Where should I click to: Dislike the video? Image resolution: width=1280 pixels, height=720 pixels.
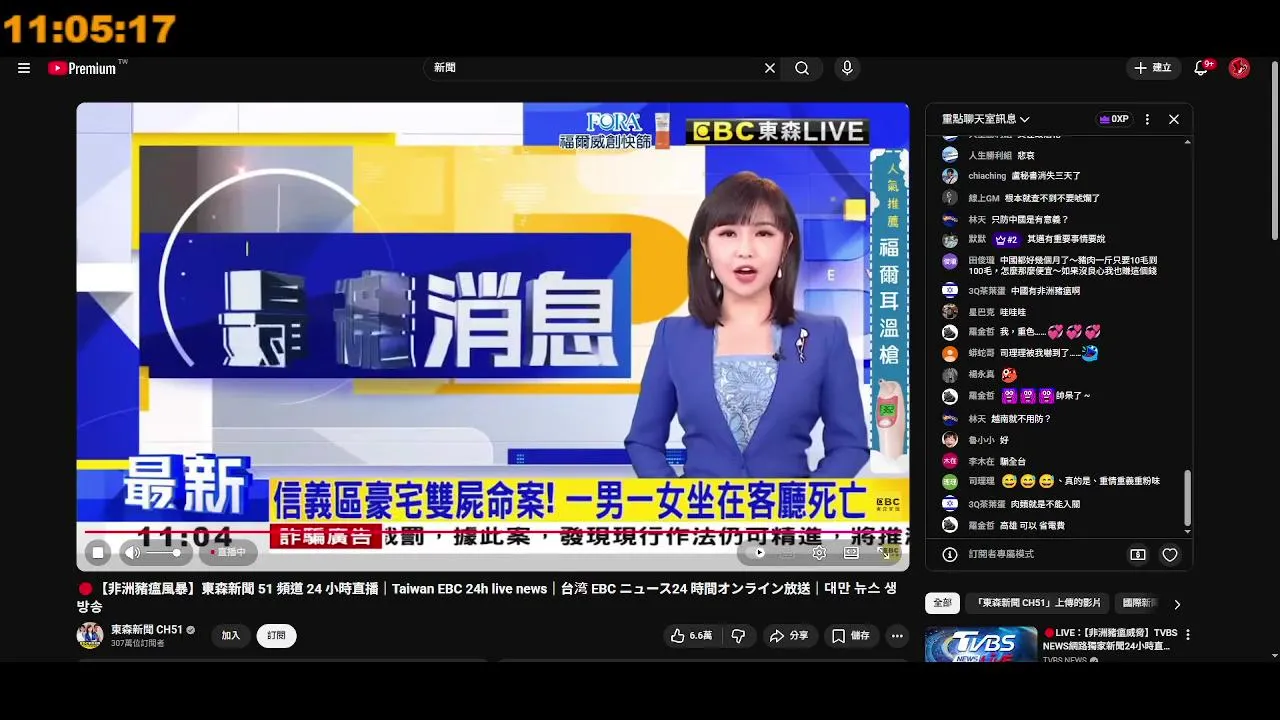(x=738, y=636)
